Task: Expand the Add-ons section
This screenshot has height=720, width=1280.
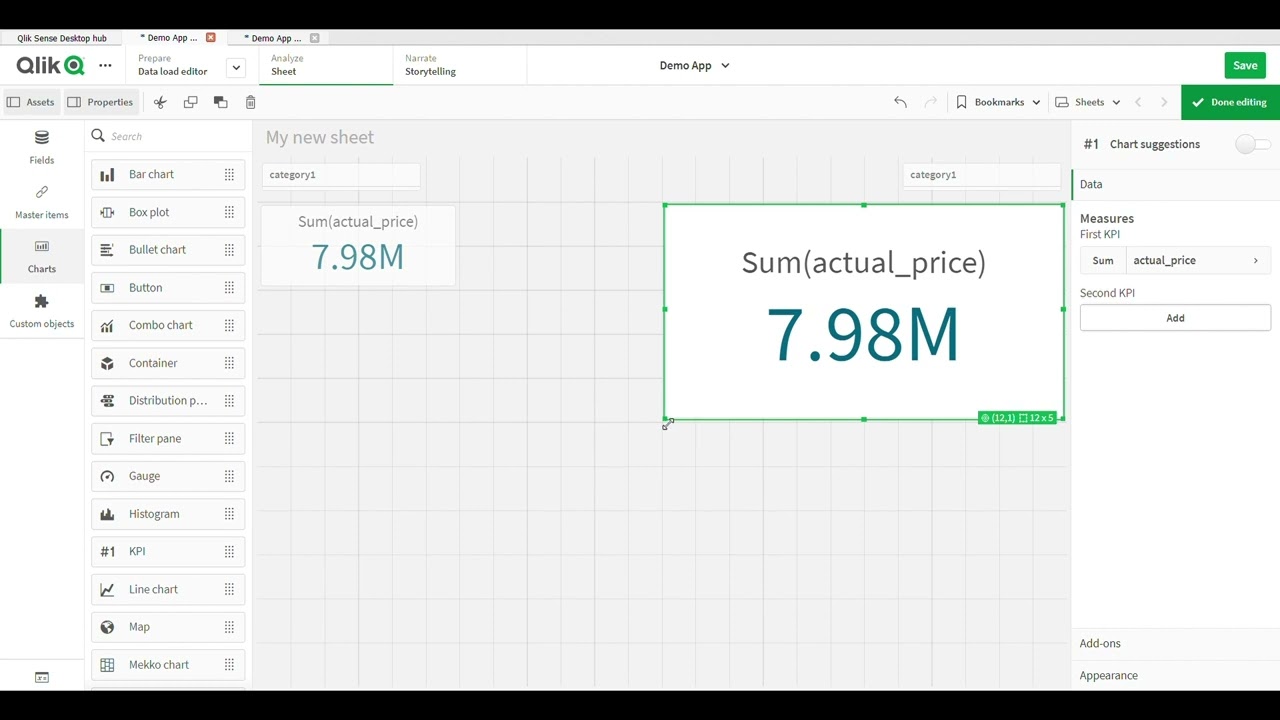Action: 1175,643
